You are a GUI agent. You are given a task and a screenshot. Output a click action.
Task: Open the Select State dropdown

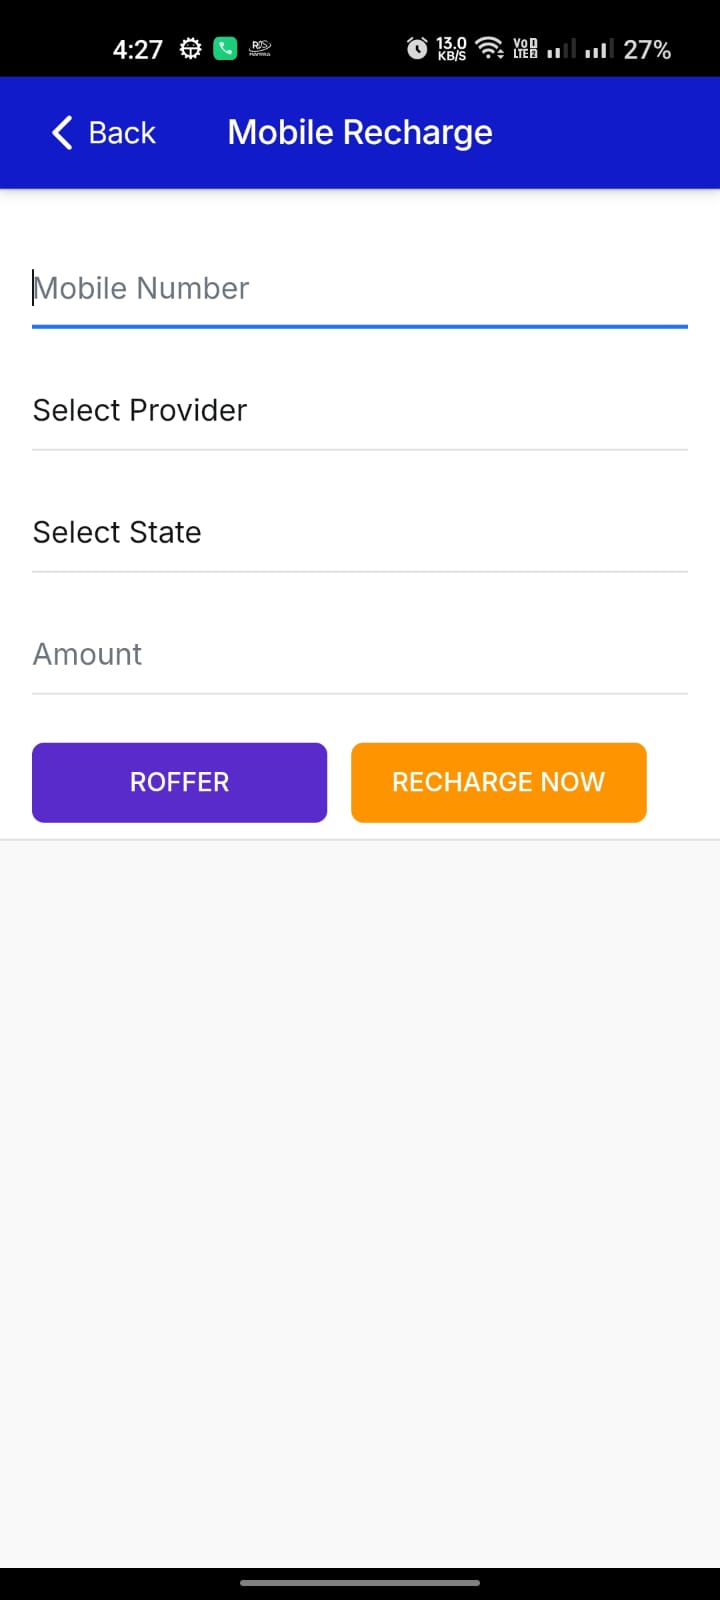coord(360,533)
